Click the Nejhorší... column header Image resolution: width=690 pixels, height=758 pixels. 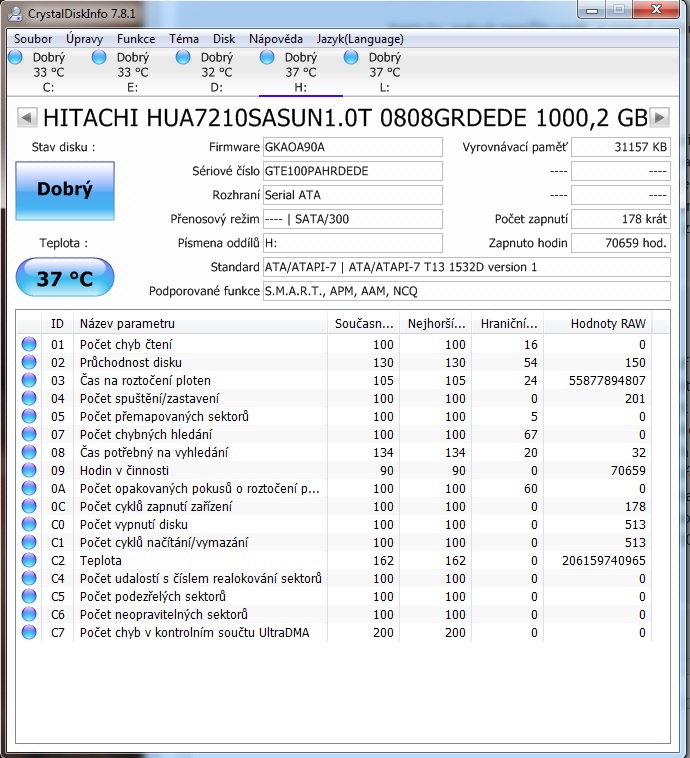click(x=436, y=323)
